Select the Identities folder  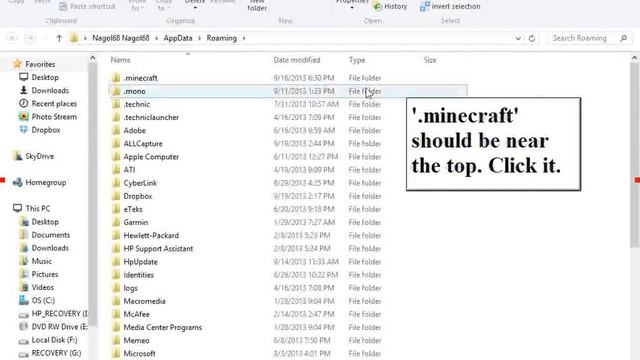(x=139, y=275)
